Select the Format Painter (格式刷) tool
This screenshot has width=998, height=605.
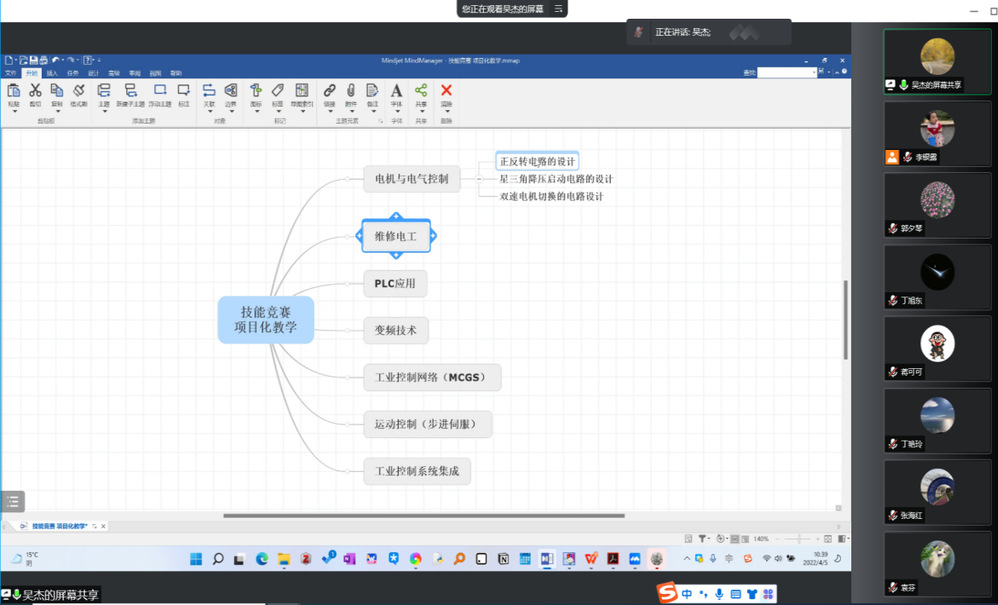[78, 91]
